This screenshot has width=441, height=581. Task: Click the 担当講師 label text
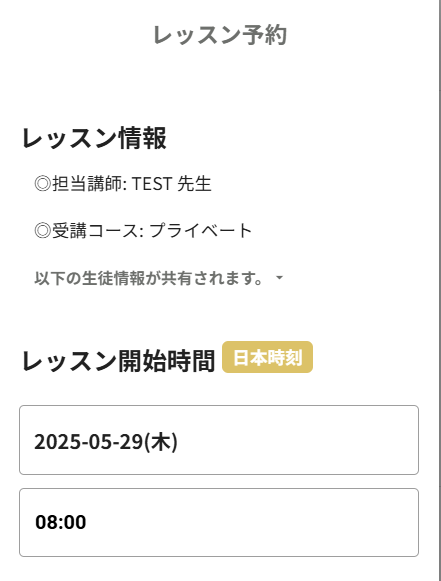87,183
